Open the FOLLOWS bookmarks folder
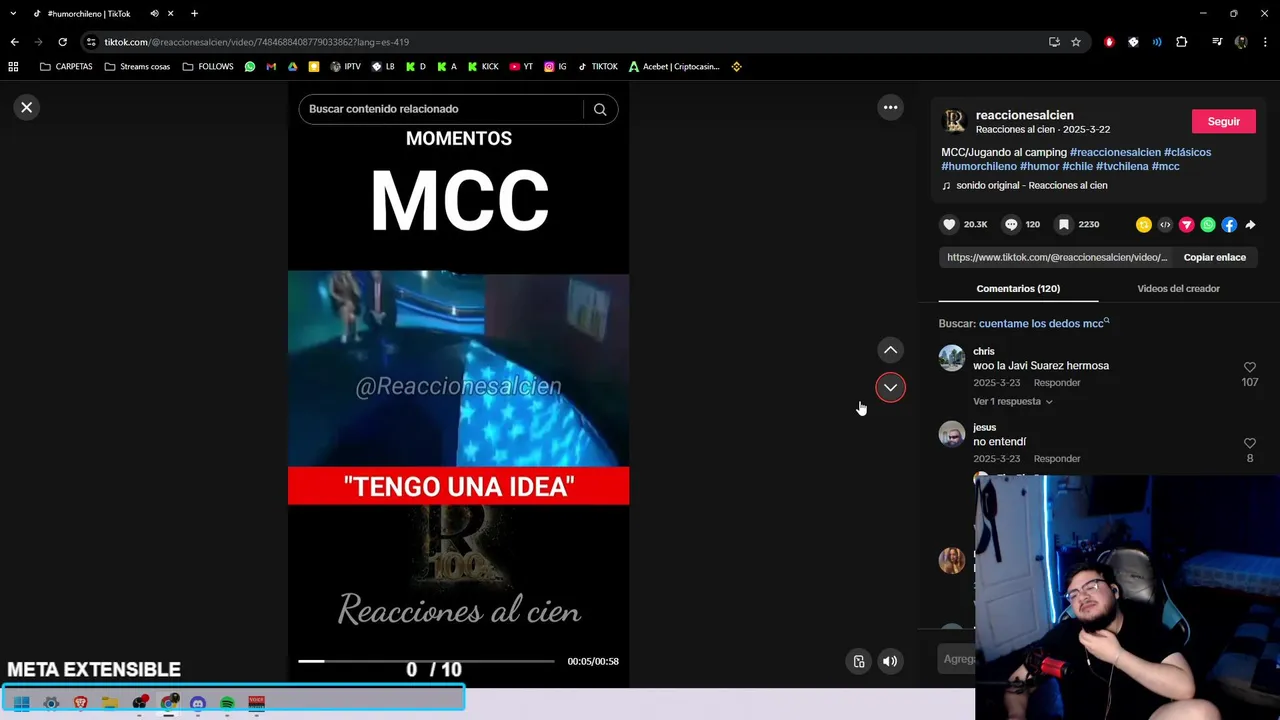Image resolution: width=1280 pixels, height=720 pixels. [x=208, y=67]
